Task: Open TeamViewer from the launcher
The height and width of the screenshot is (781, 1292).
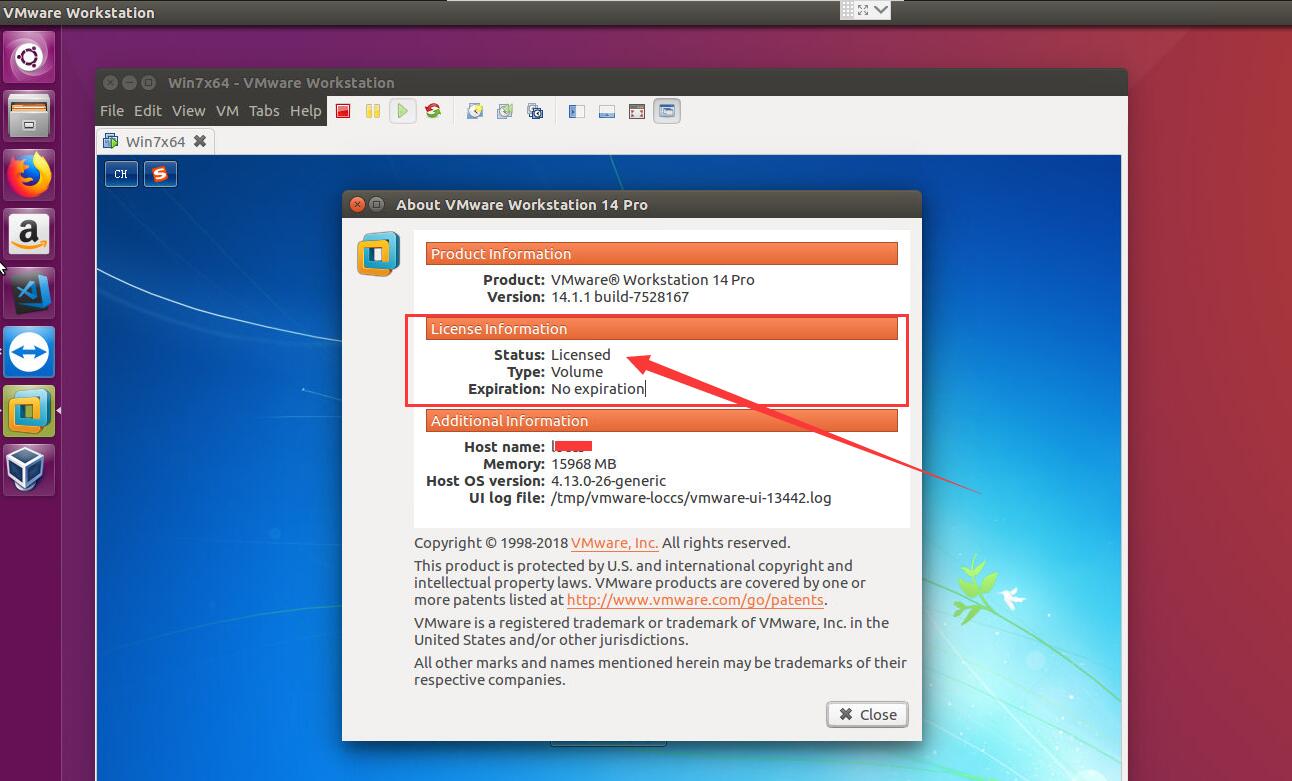Action: tap(29, 352)
